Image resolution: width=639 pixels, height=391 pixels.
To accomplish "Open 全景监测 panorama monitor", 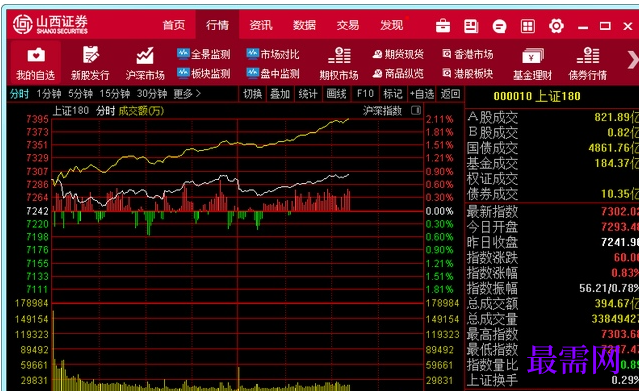I will pos(204,54).
